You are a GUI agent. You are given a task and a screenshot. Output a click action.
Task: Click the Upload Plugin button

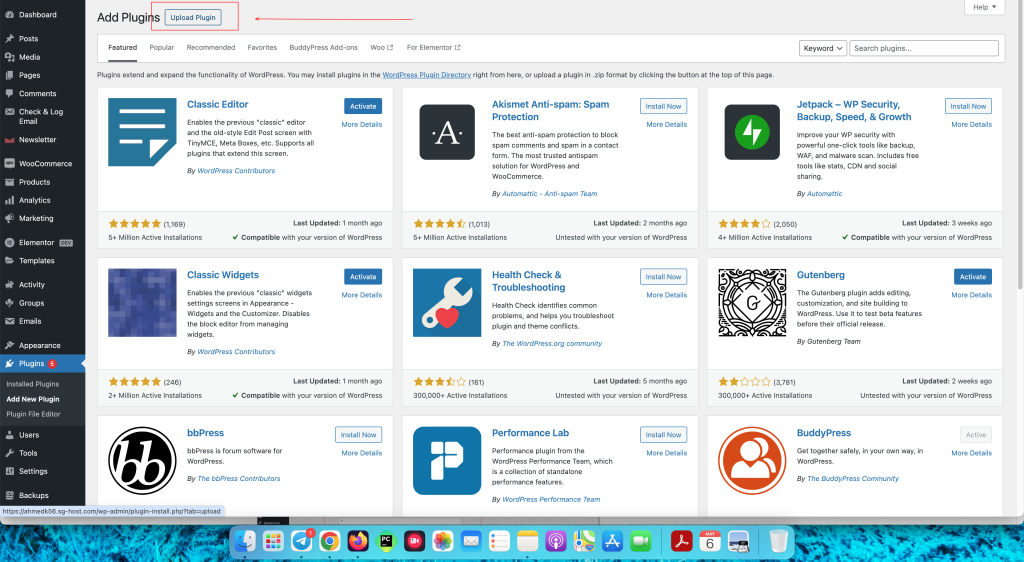[193, 18]
